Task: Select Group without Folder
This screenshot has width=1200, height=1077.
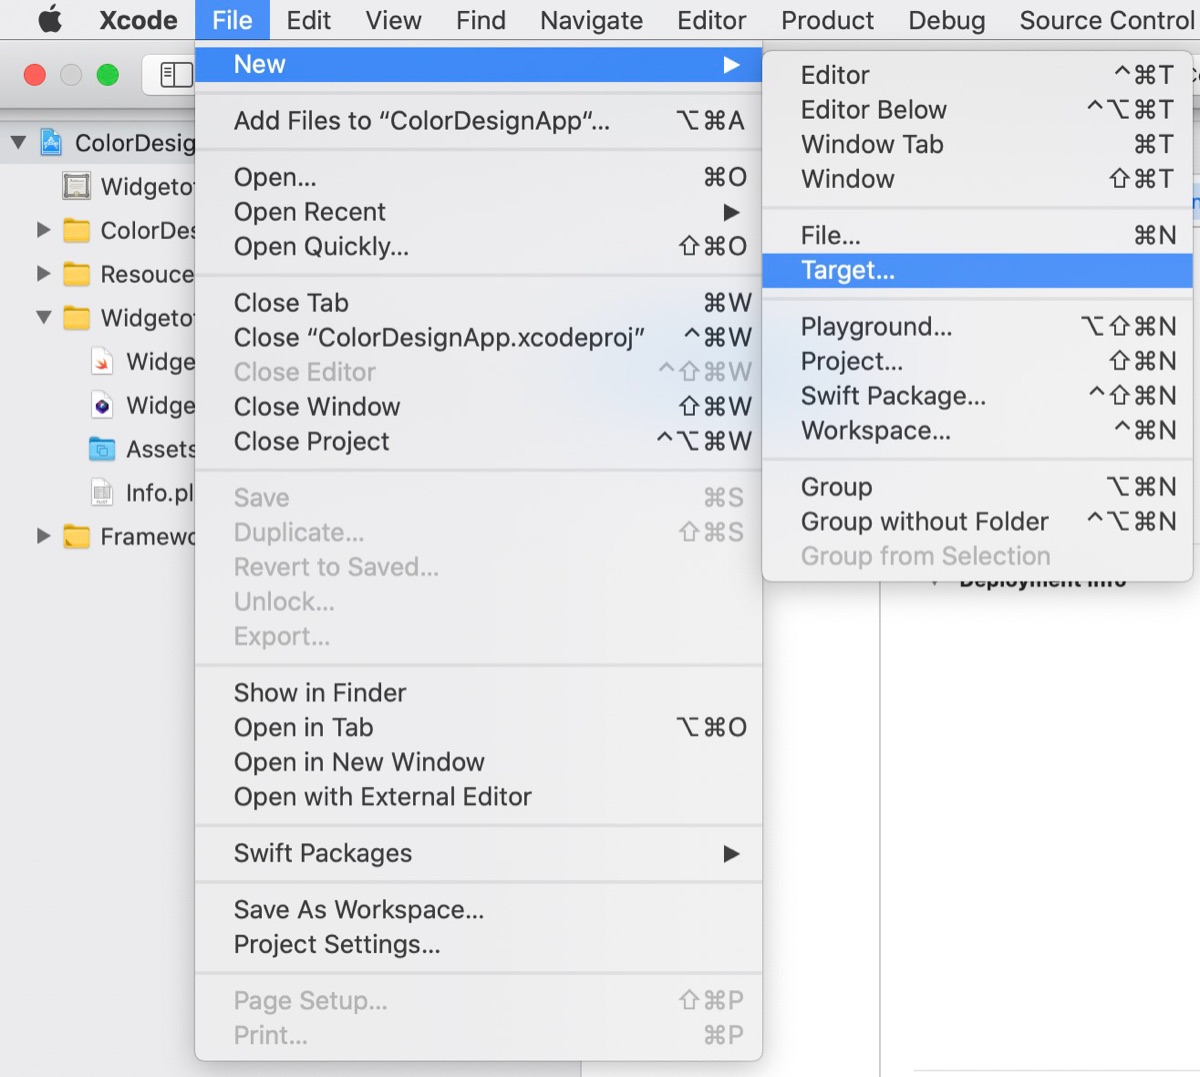Action: point(977,522)
